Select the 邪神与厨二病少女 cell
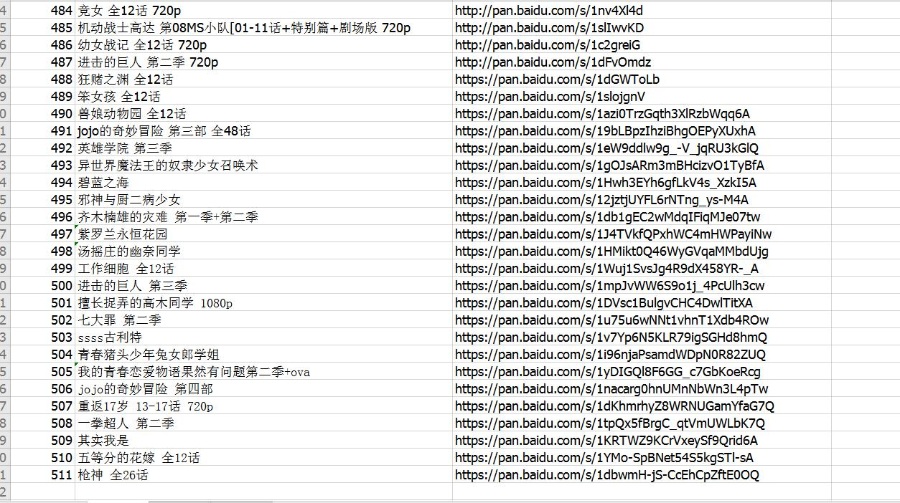900x503 pixels. click(x=263, y=200)
